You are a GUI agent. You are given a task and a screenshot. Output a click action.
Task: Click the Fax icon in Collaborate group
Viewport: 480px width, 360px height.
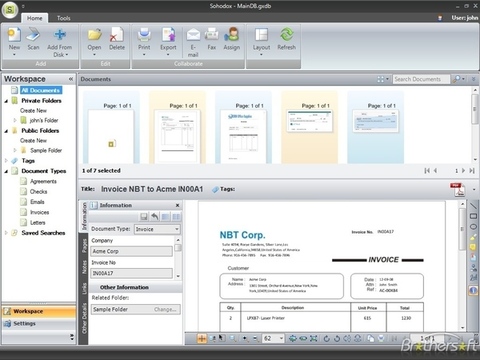click(x=211, y=35)
